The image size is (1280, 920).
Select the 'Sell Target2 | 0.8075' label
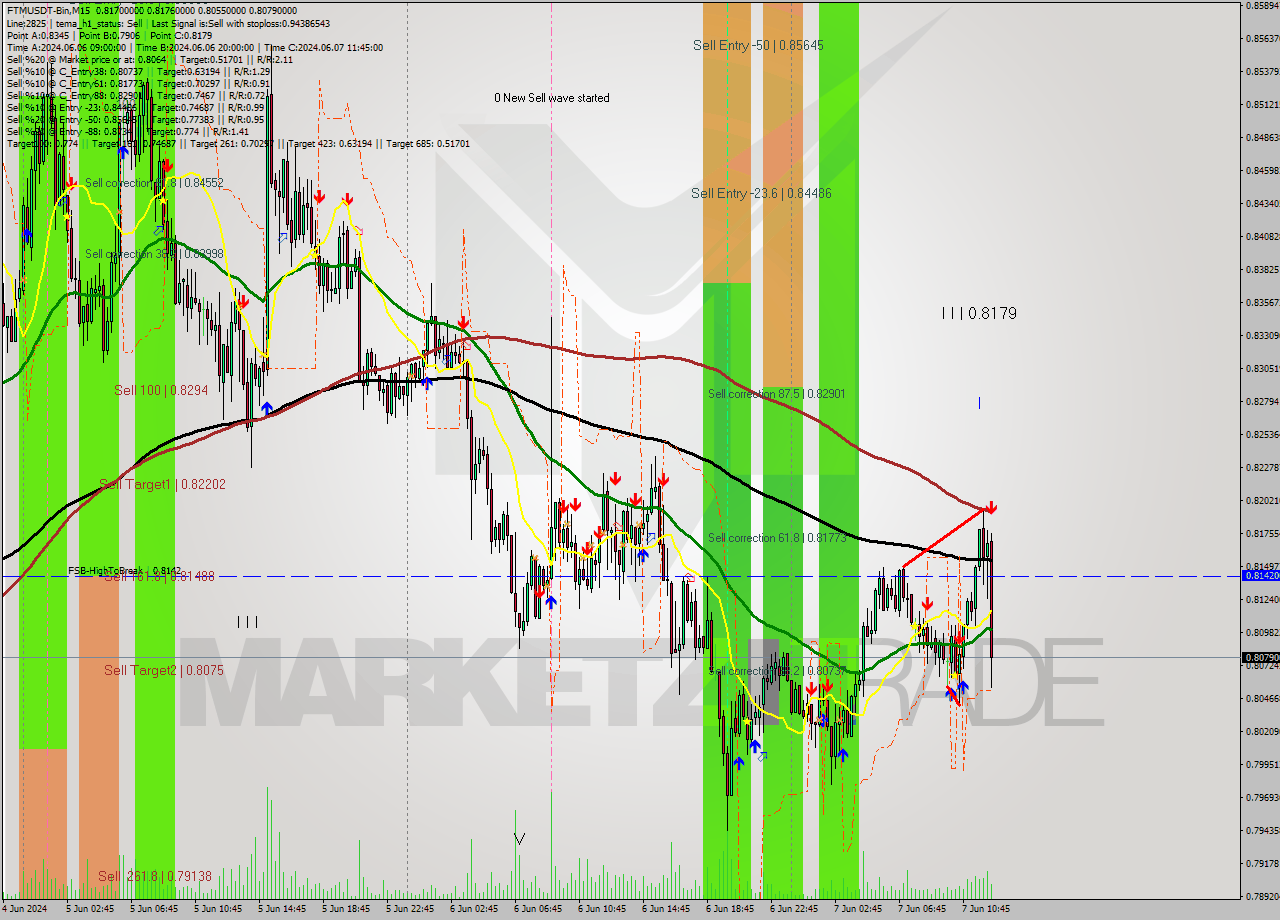(164, 670)
